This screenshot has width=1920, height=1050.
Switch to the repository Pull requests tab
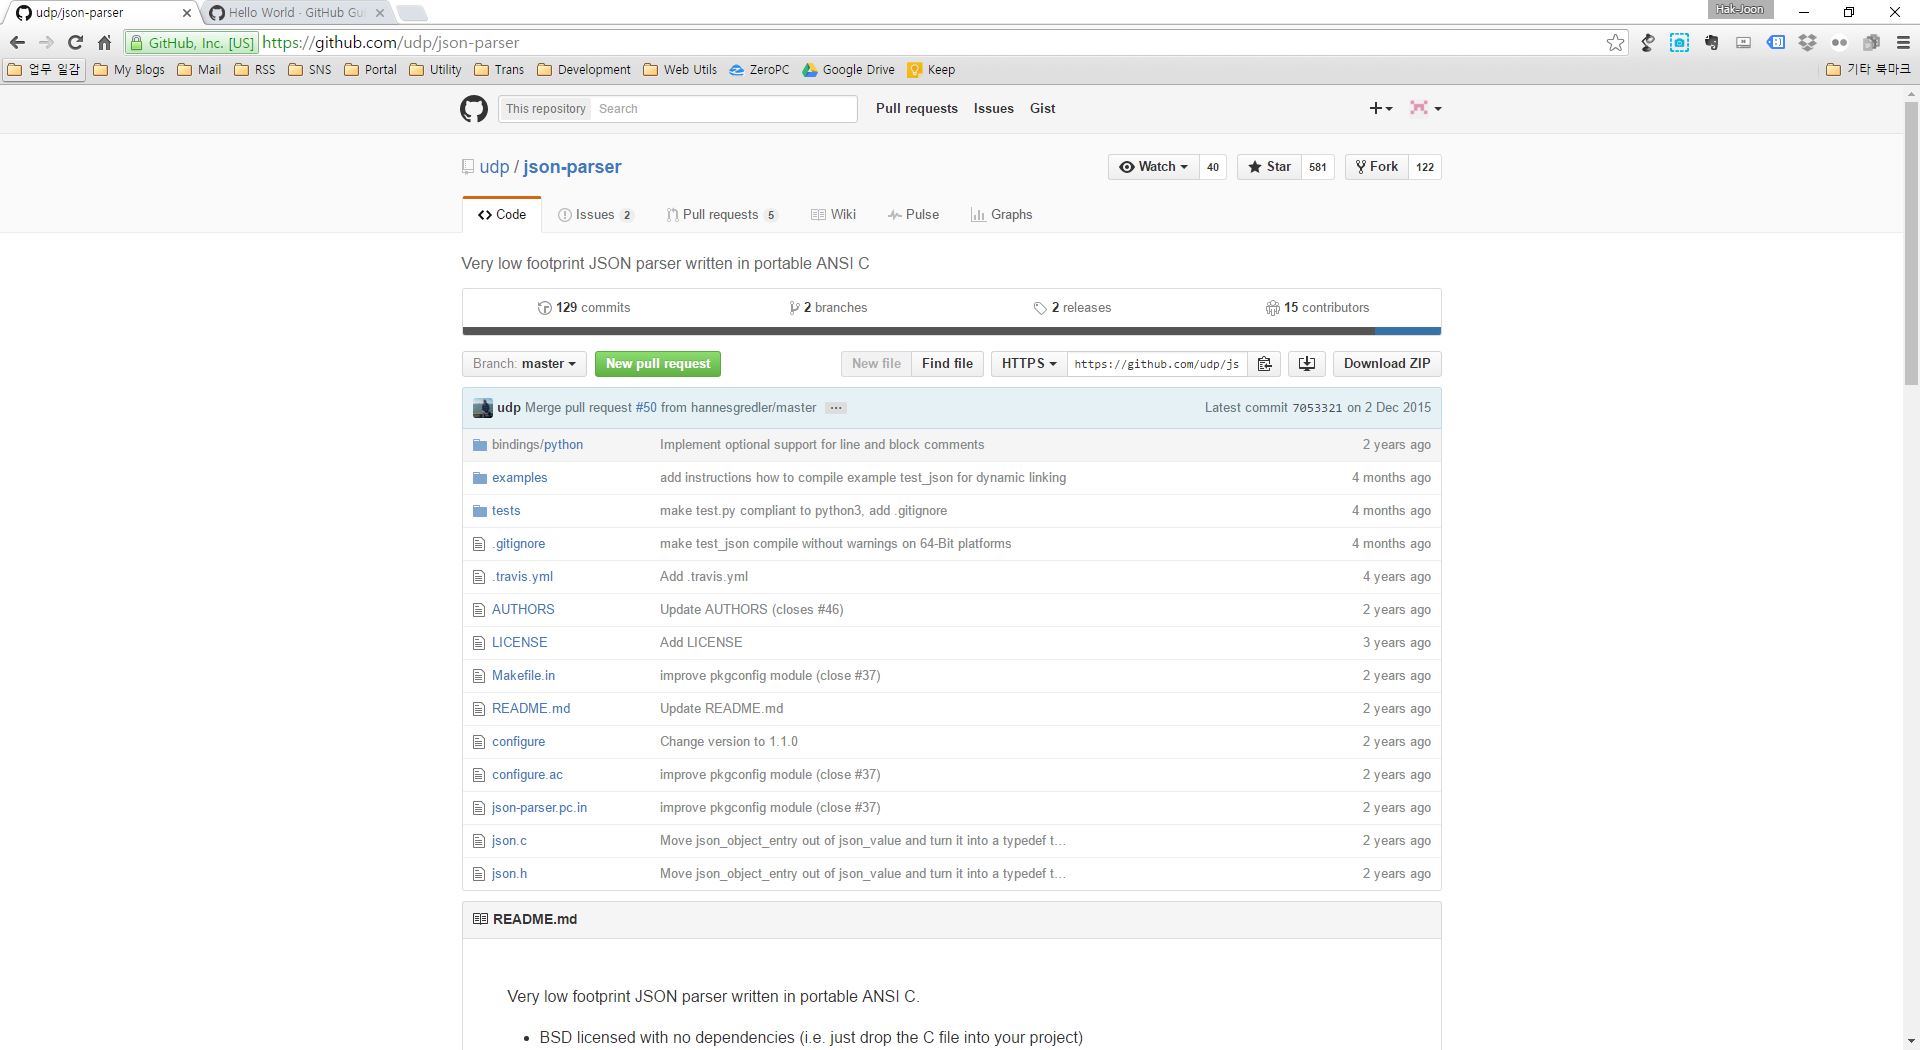(721, 215)
